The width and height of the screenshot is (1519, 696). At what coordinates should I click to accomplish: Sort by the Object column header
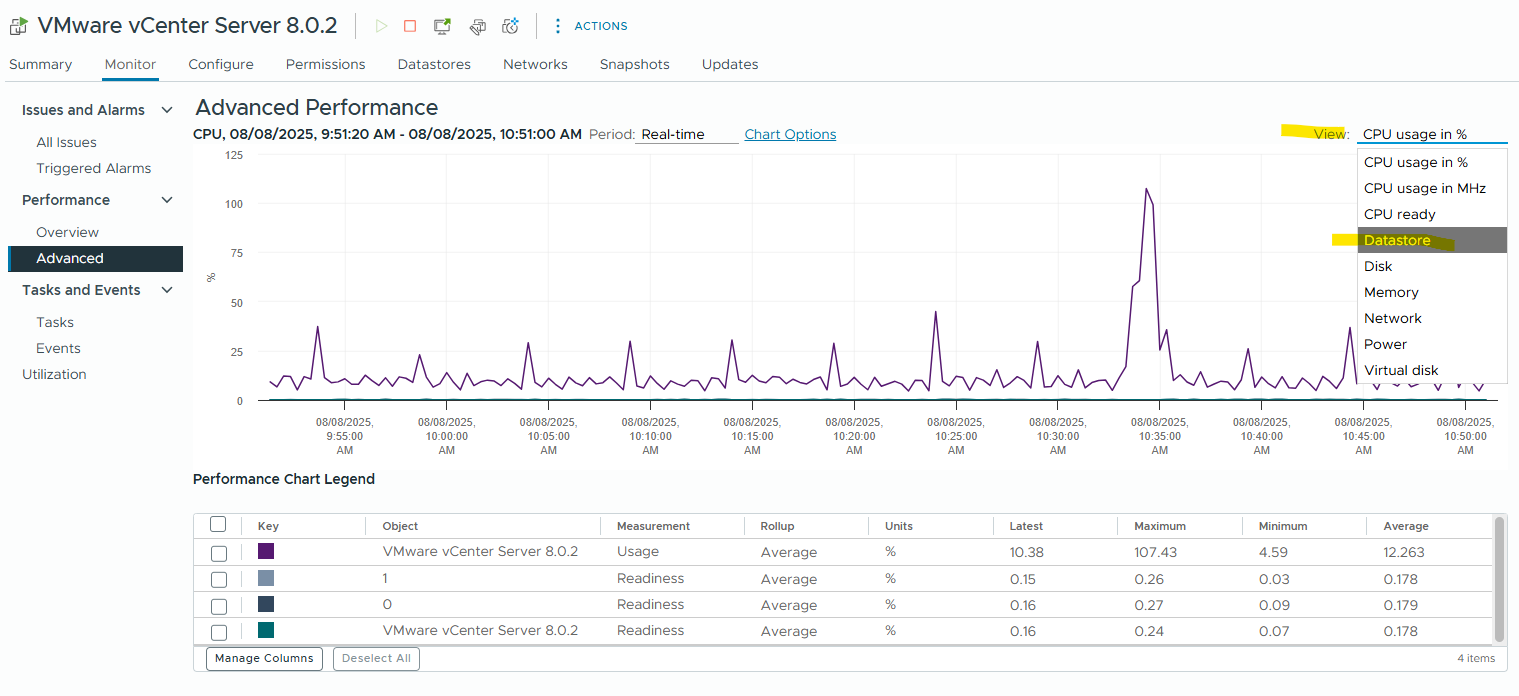[400, 526]
